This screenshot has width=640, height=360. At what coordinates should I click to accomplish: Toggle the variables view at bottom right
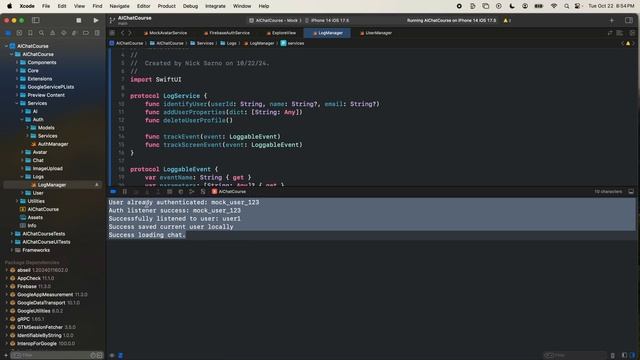coord(624,356)
